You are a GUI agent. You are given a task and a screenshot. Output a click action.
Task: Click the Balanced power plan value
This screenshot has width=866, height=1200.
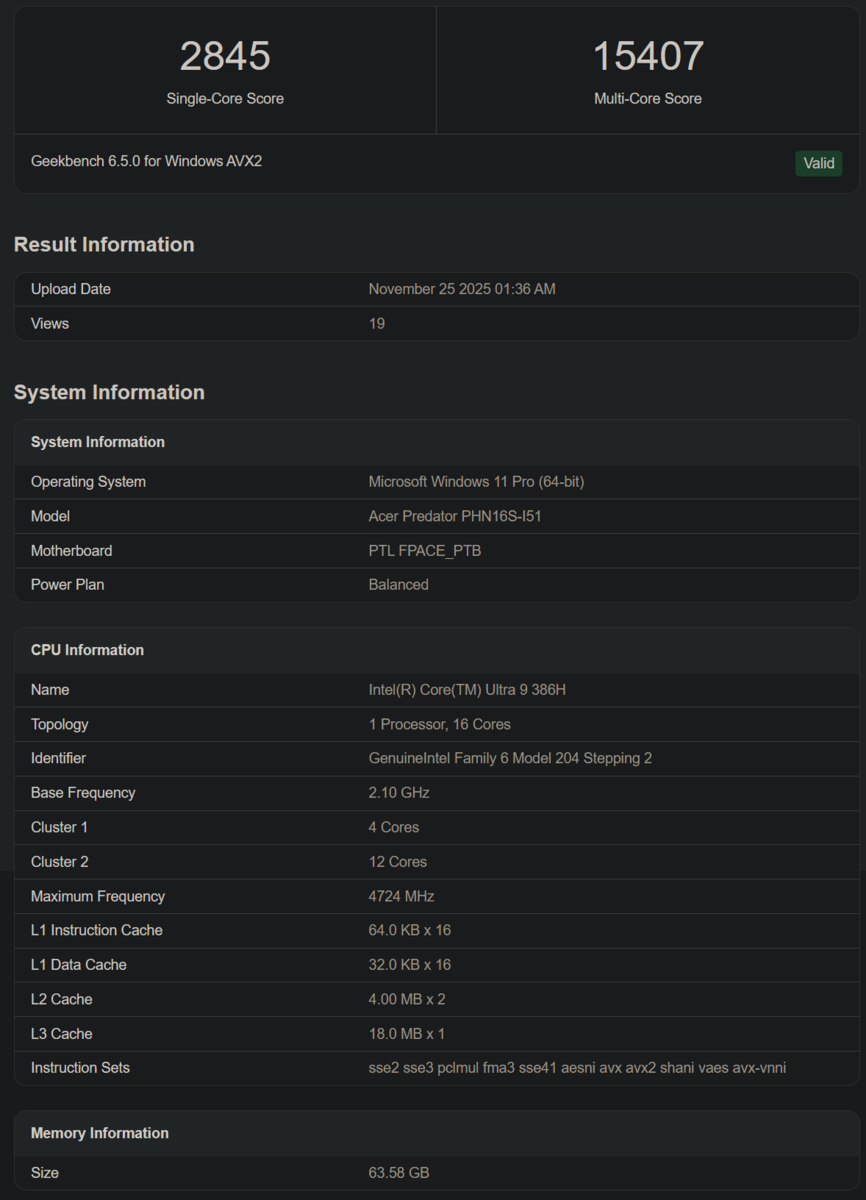click(398, 585)
